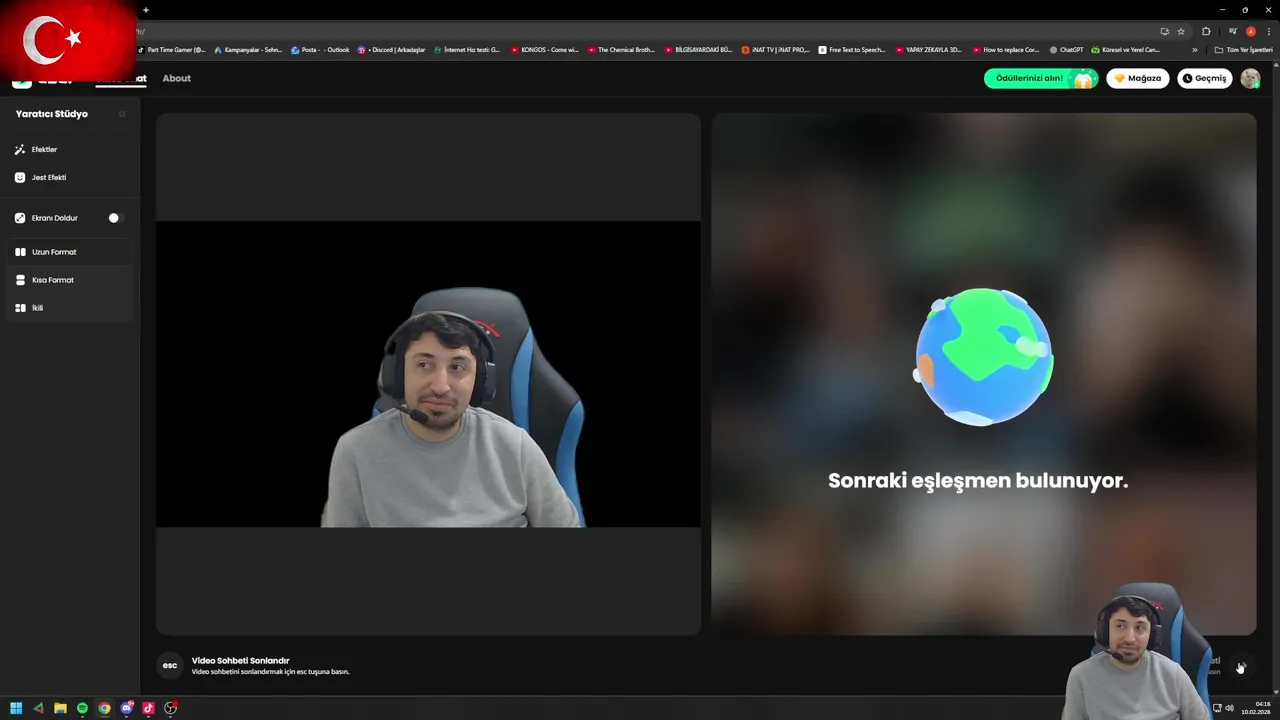Bookmark this page with the star icon
The image size is (1280, 720).
tap(1181, 31)
